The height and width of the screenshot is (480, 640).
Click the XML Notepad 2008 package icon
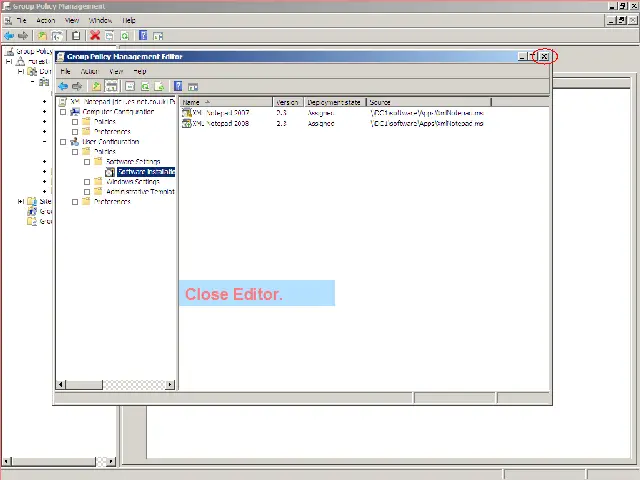[186, 122]
